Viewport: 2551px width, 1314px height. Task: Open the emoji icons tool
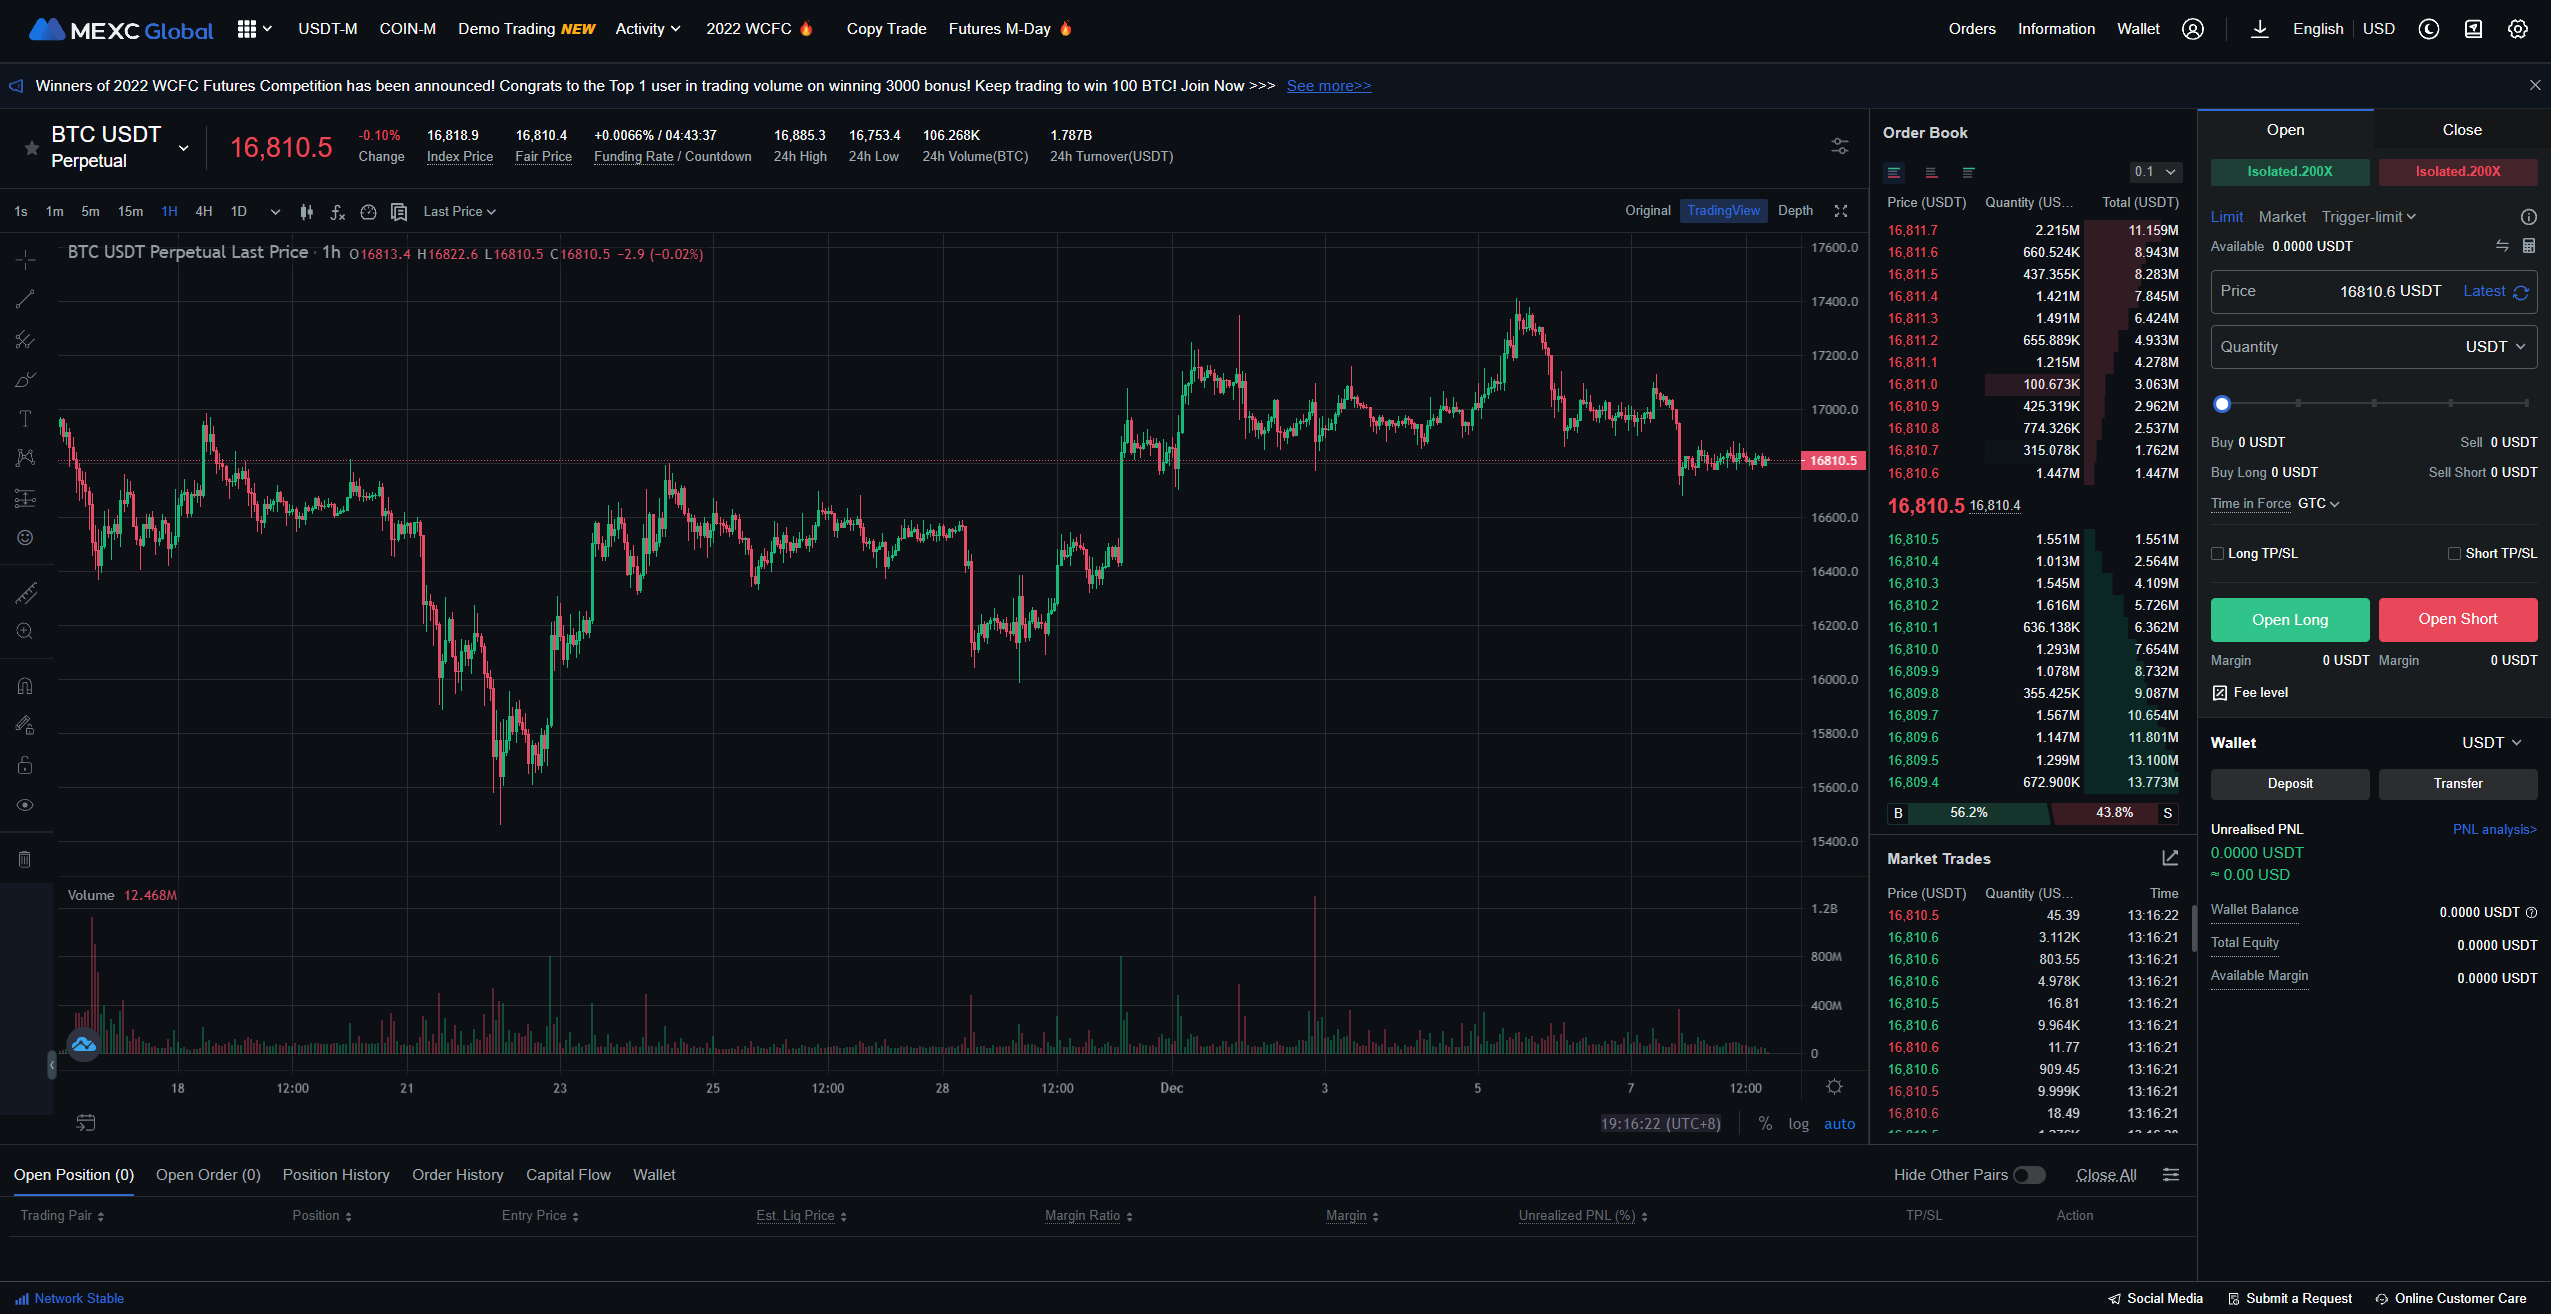coord(26,538)
